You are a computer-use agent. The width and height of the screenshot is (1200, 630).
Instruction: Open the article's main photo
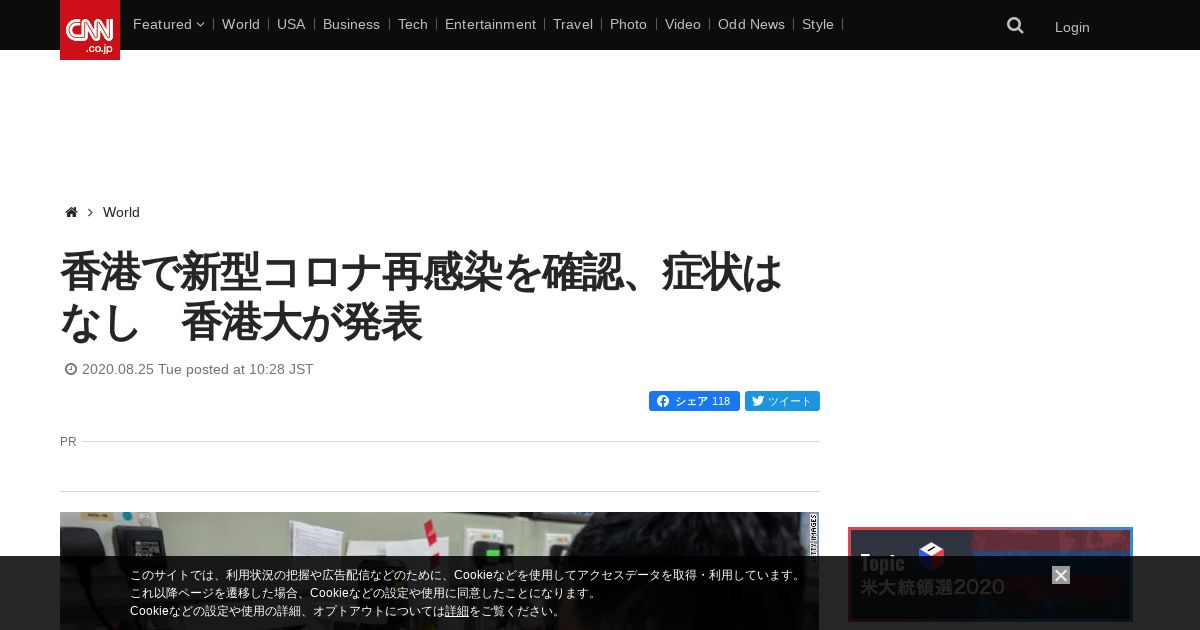pos(439,571)
